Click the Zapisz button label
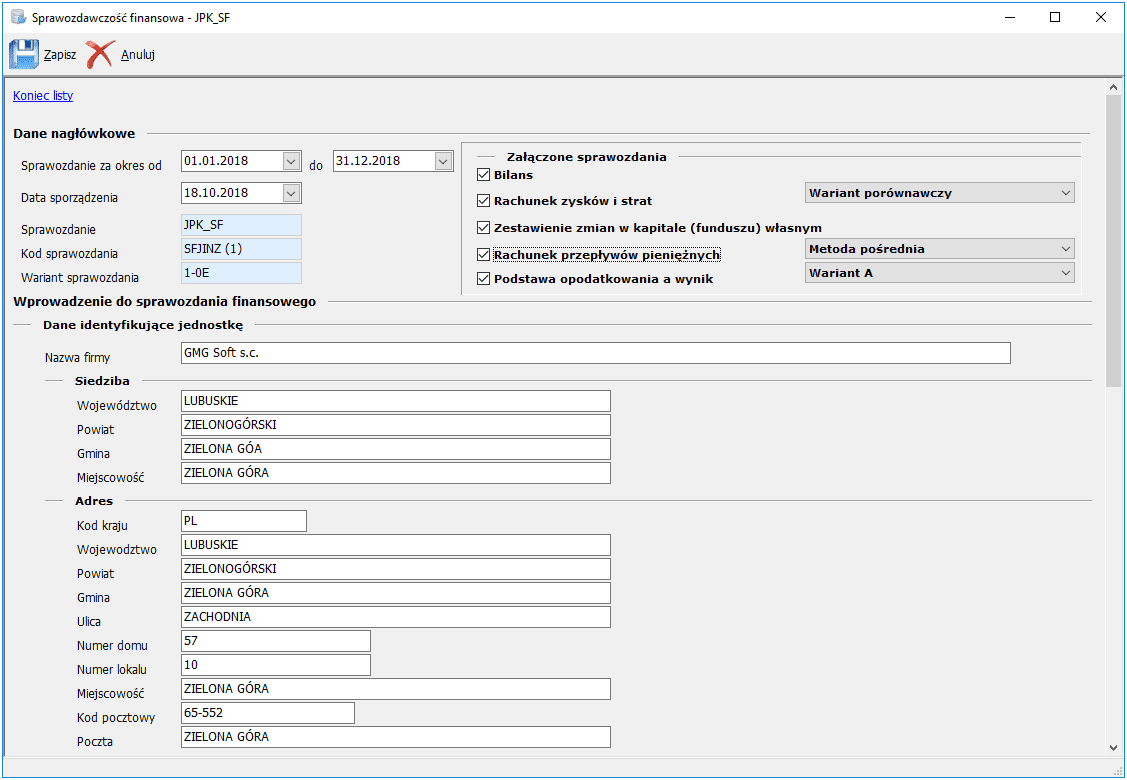 [x=60, y=55]
